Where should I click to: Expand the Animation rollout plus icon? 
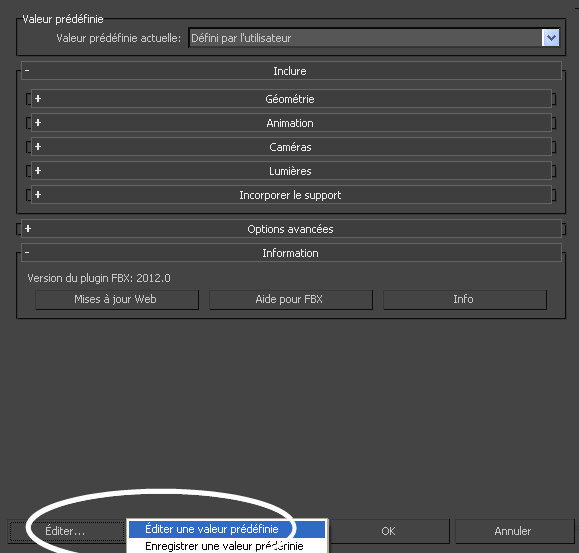[38, 123]
